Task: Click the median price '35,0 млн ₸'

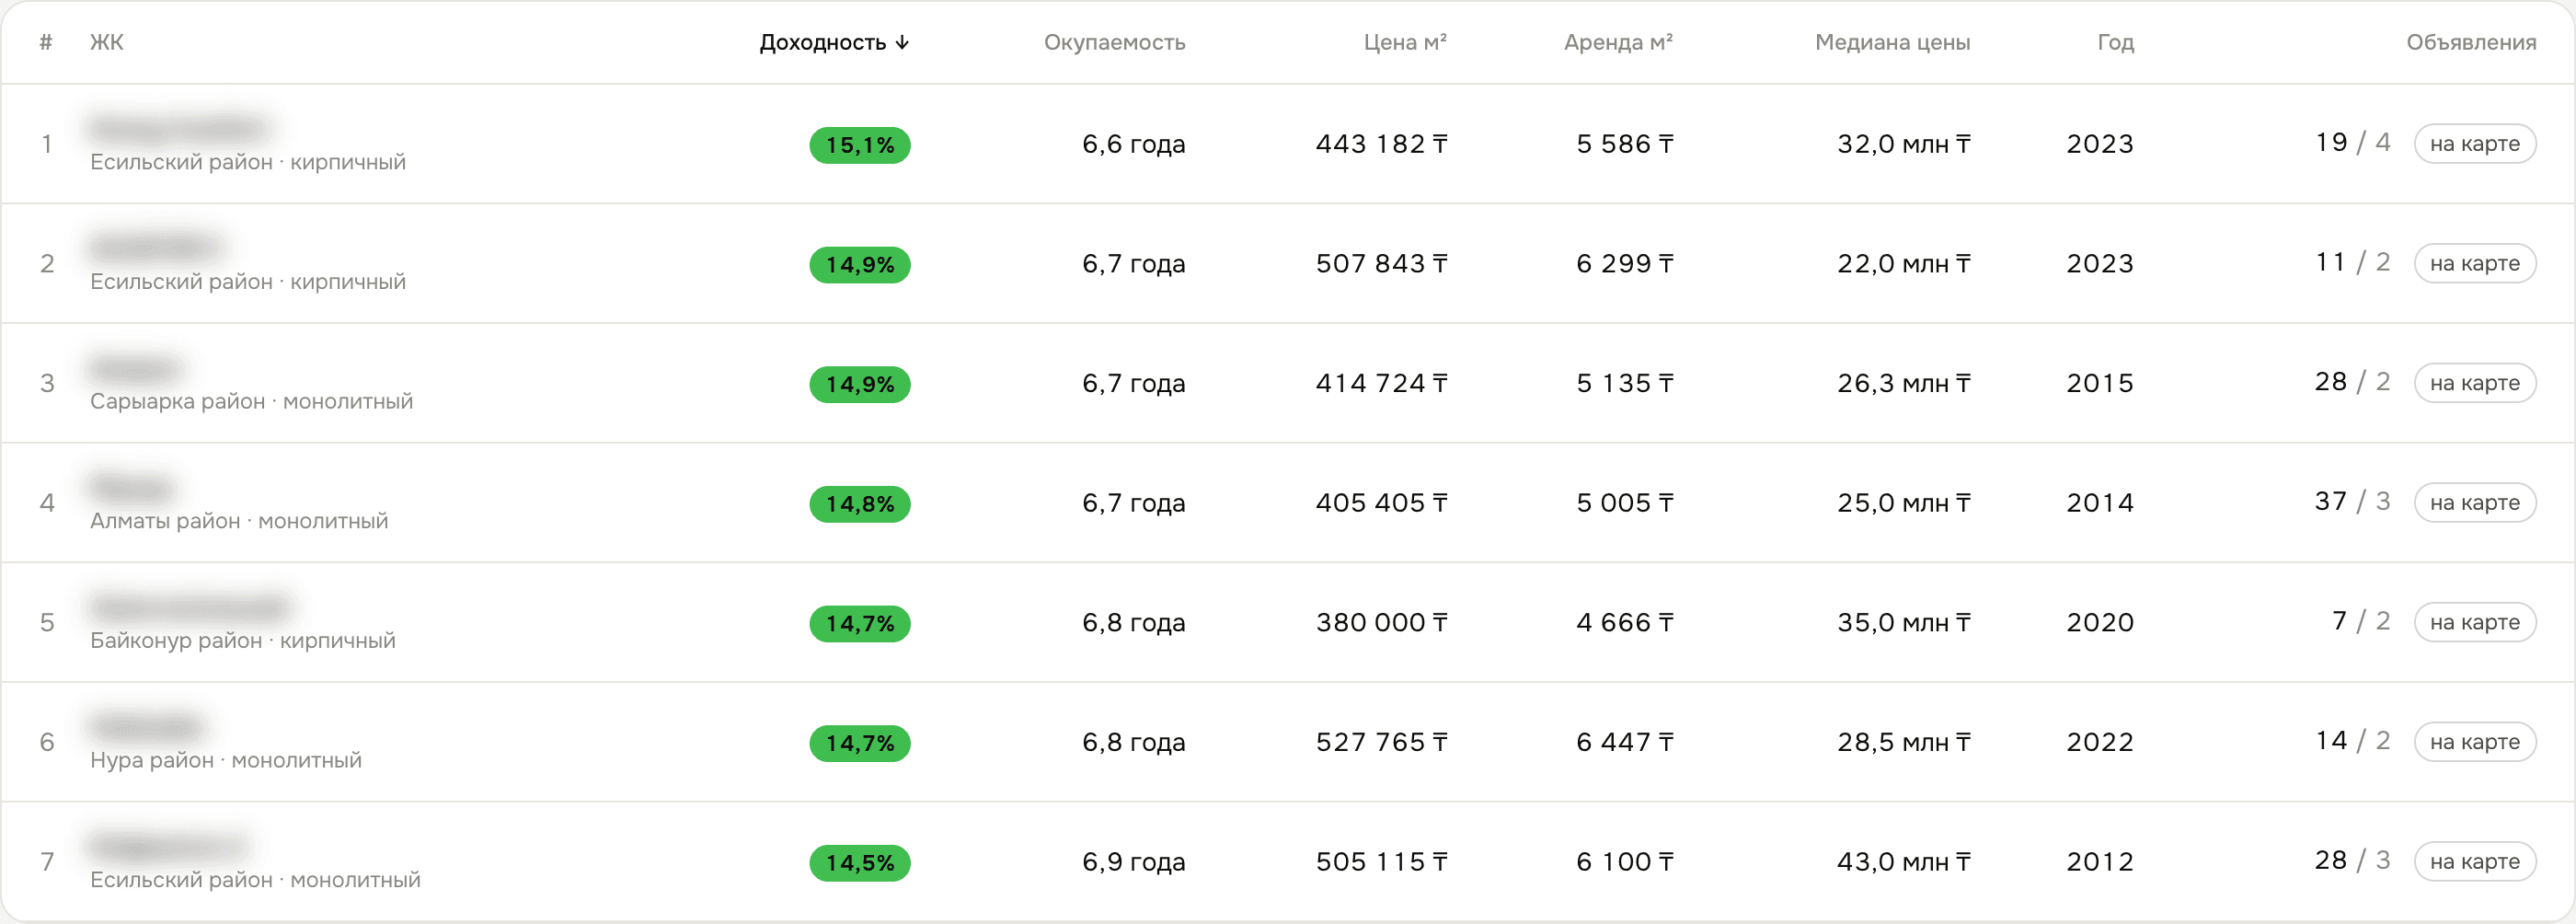Action: coord(1903,623)
